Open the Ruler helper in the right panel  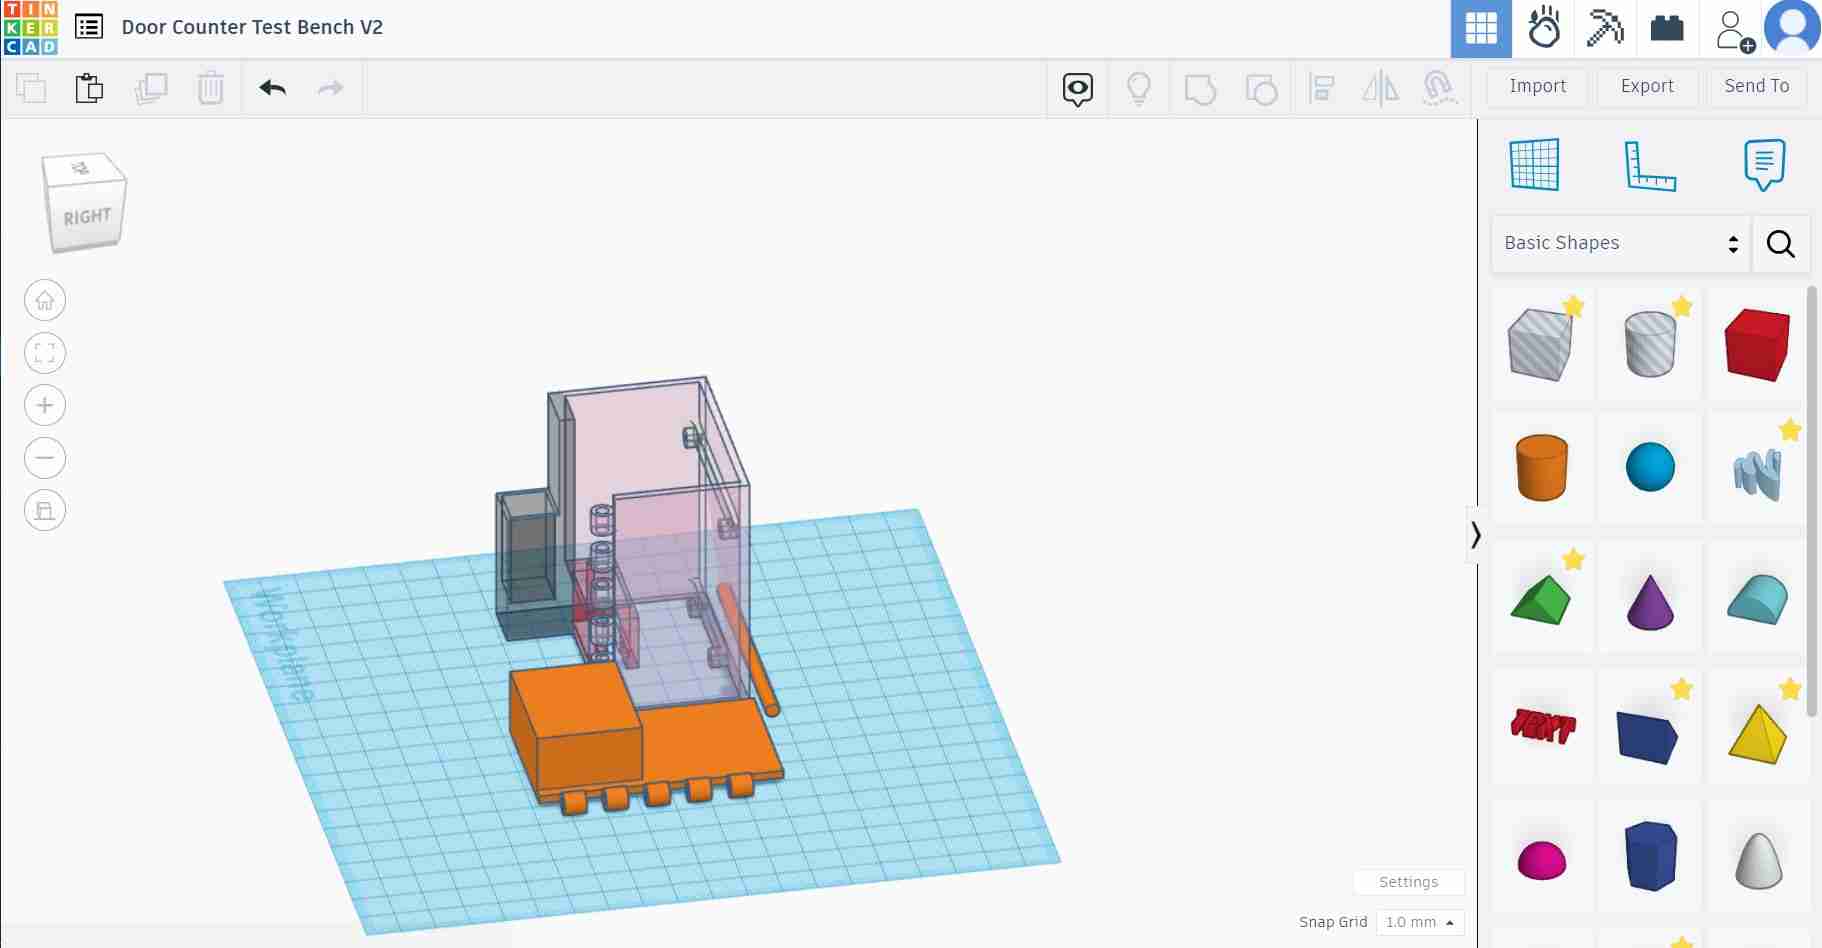(x=1652, y=165)
